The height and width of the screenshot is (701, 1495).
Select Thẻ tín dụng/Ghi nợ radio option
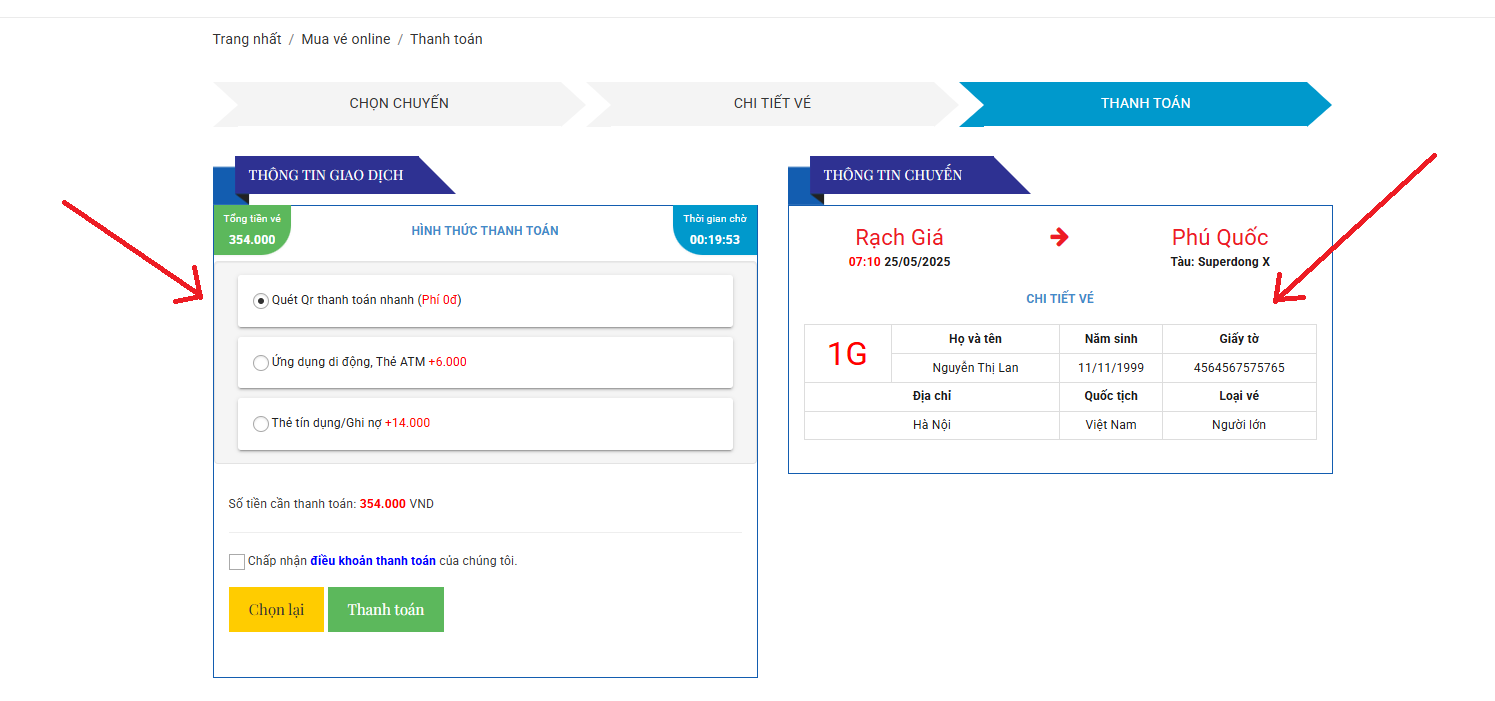tap(261, 423)
